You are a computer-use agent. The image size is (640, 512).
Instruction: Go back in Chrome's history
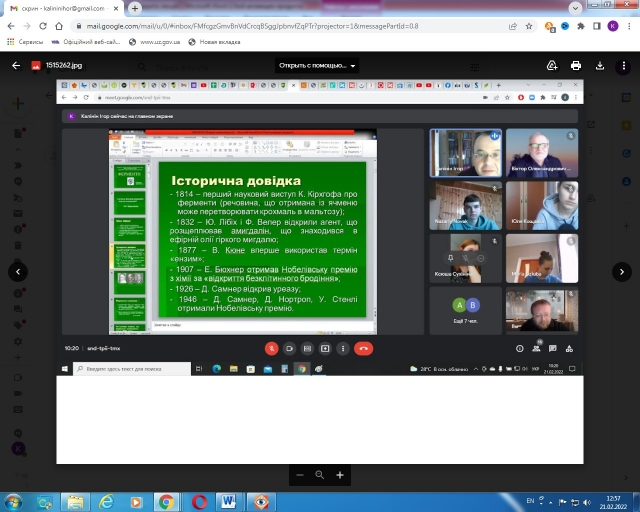click(11, 26)
